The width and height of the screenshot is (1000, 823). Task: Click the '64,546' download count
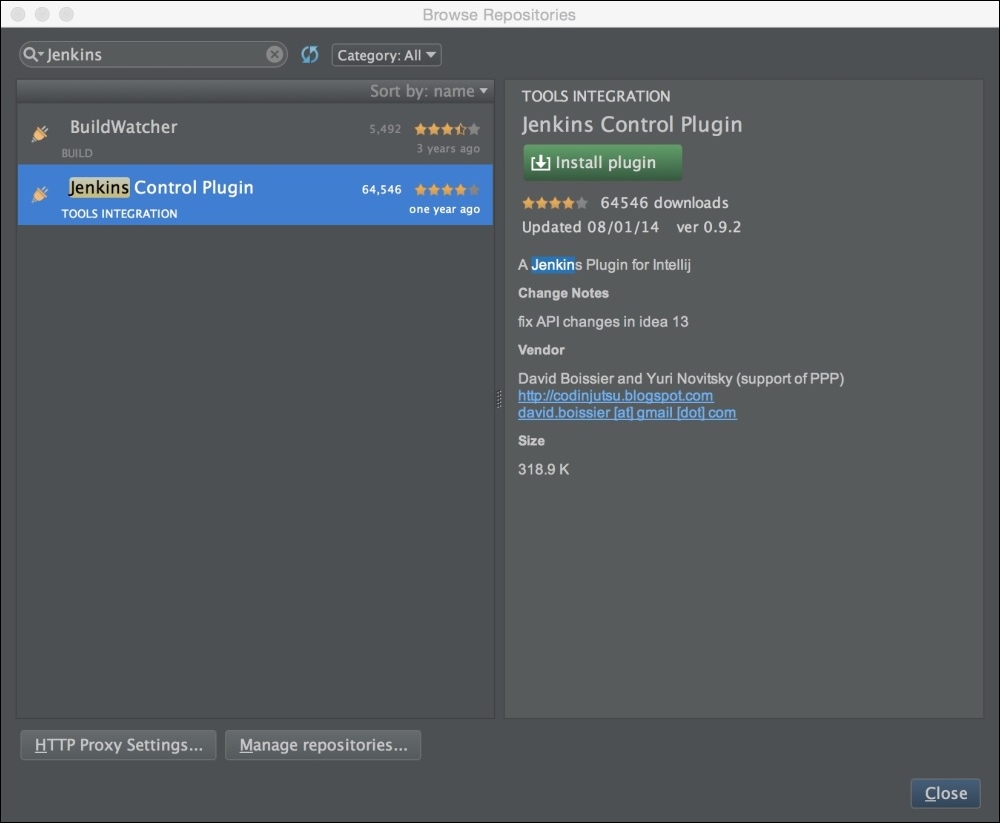click(x=381, y=189)
